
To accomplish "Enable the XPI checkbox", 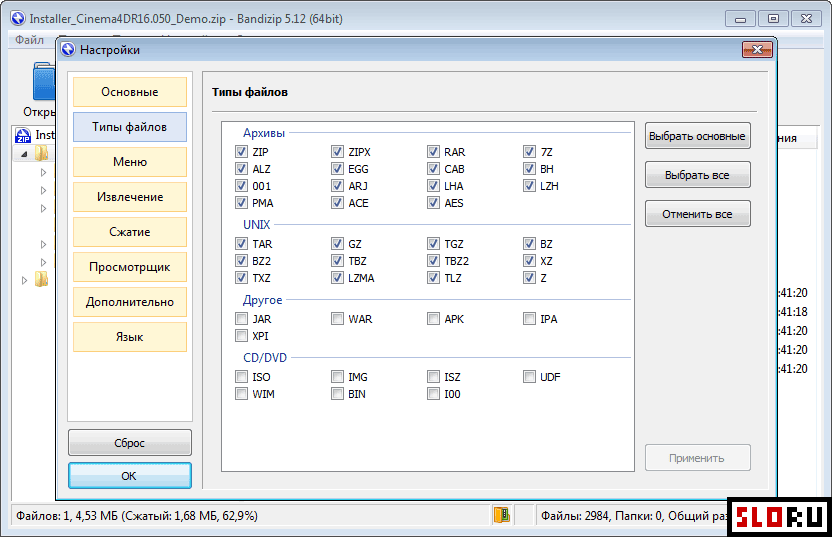I will [x=241, y=335].
